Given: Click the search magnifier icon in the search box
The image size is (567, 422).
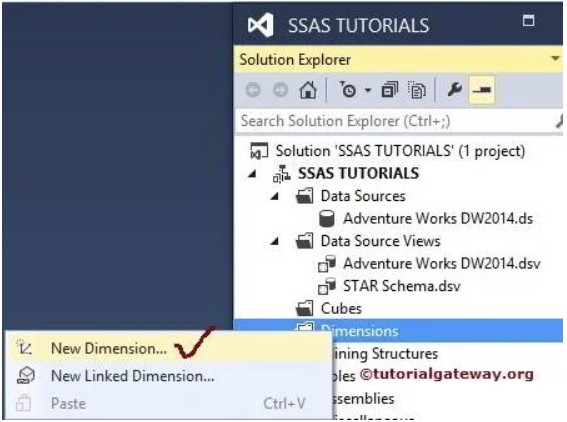Looking at the screenshot, I should coord(559,122).
